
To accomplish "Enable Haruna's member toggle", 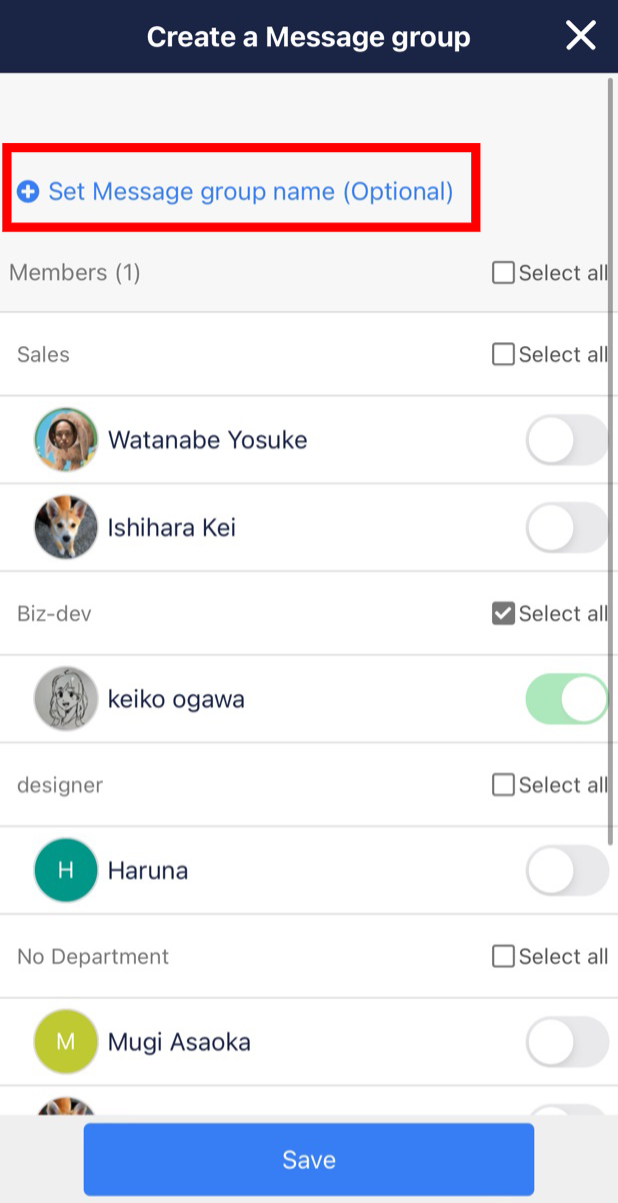I will tap(566, 870).
